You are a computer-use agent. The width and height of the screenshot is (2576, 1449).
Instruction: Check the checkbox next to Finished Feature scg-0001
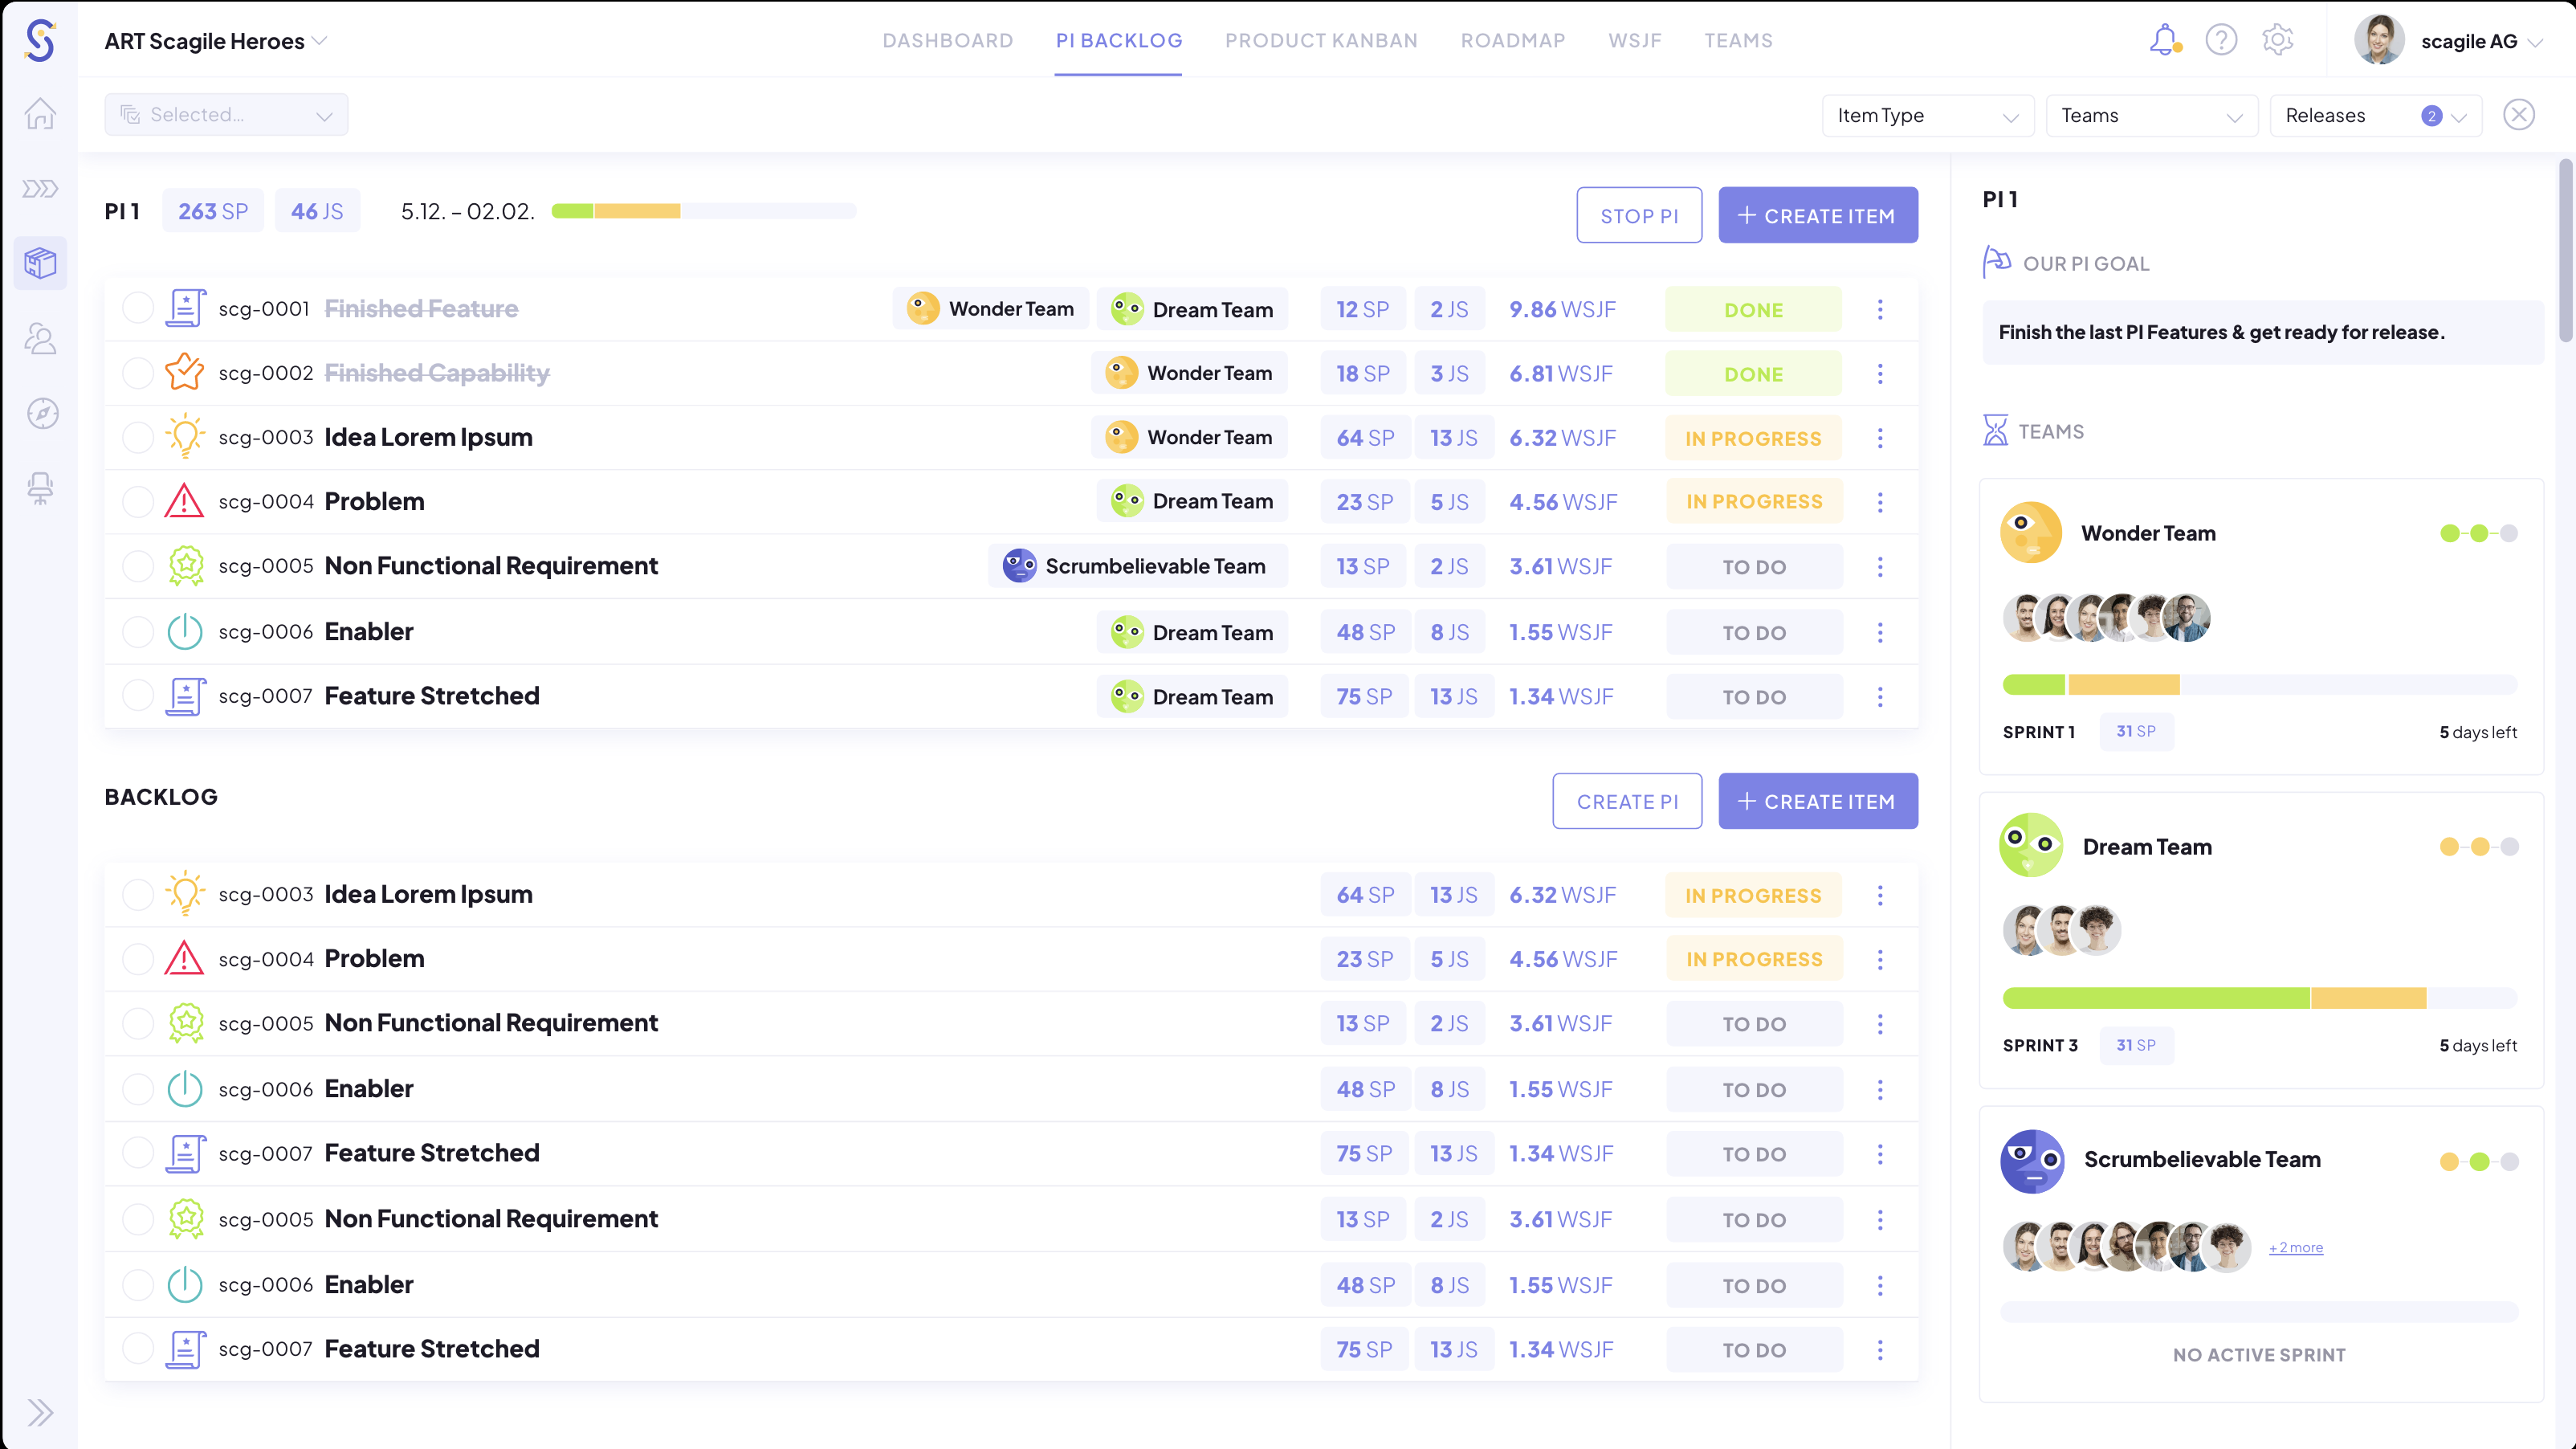coord(137,308)
